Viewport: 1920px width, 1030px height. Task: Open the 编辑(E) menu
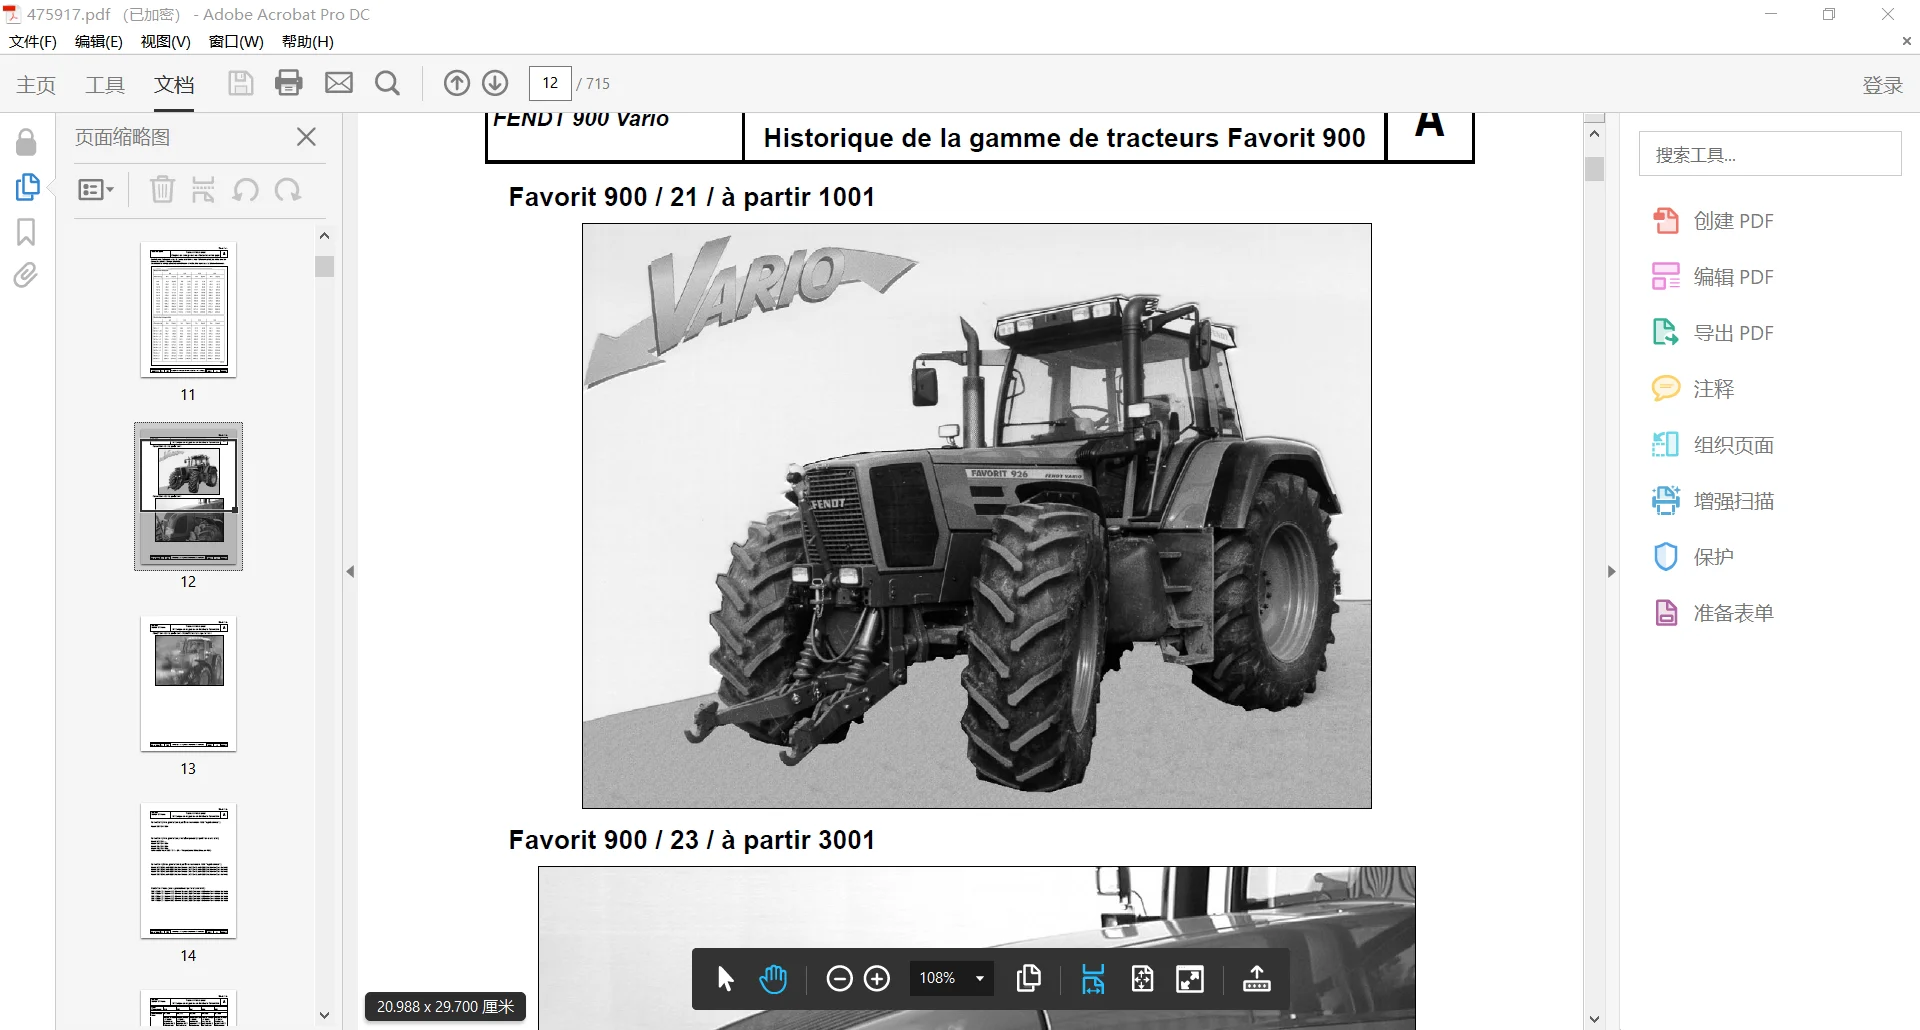(98, 42)
